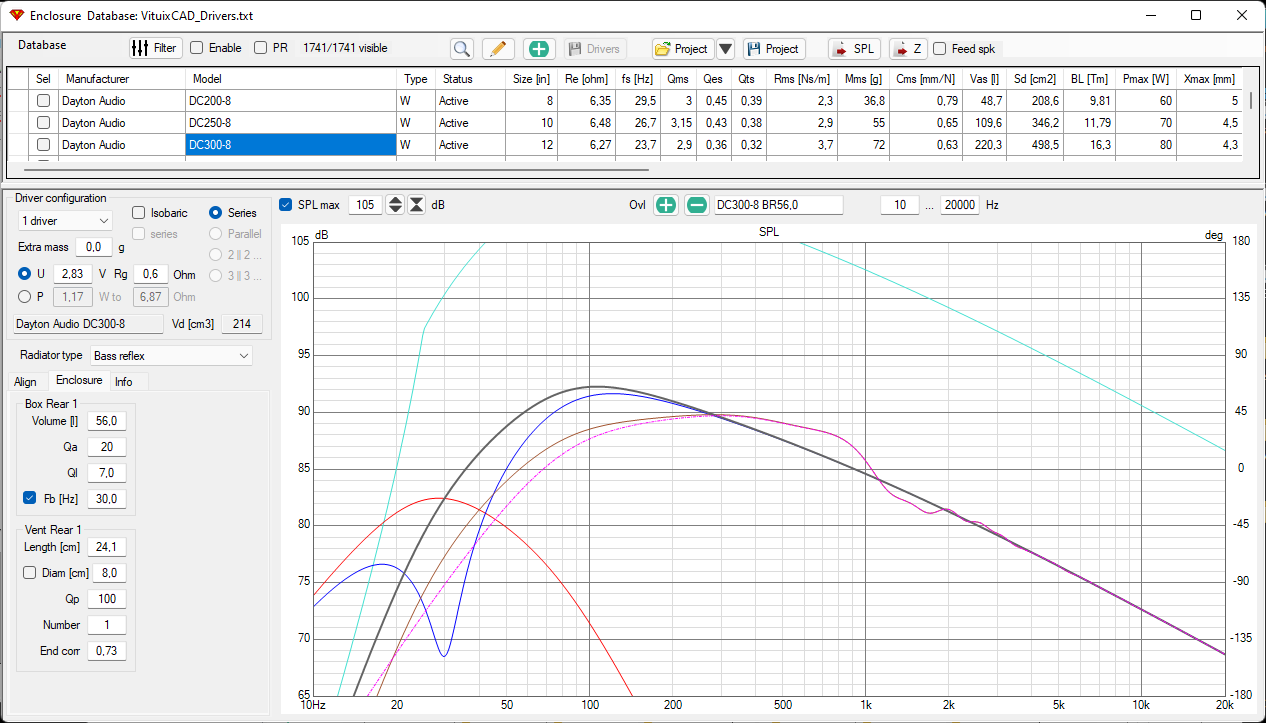
Task: Add overlay with green plus button
Action: pyautogui.click(x=665, y=205)
